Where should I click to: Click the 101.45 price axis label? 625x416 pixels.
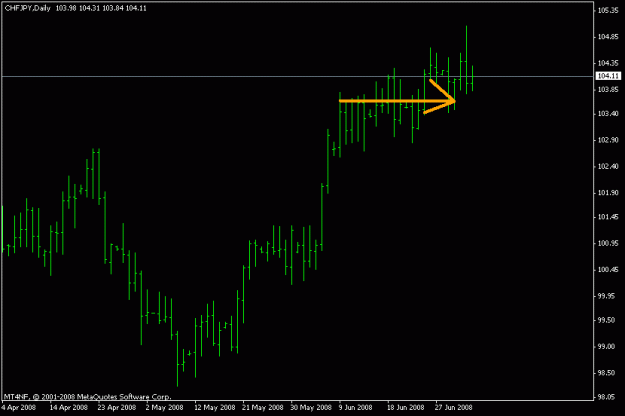608,217
